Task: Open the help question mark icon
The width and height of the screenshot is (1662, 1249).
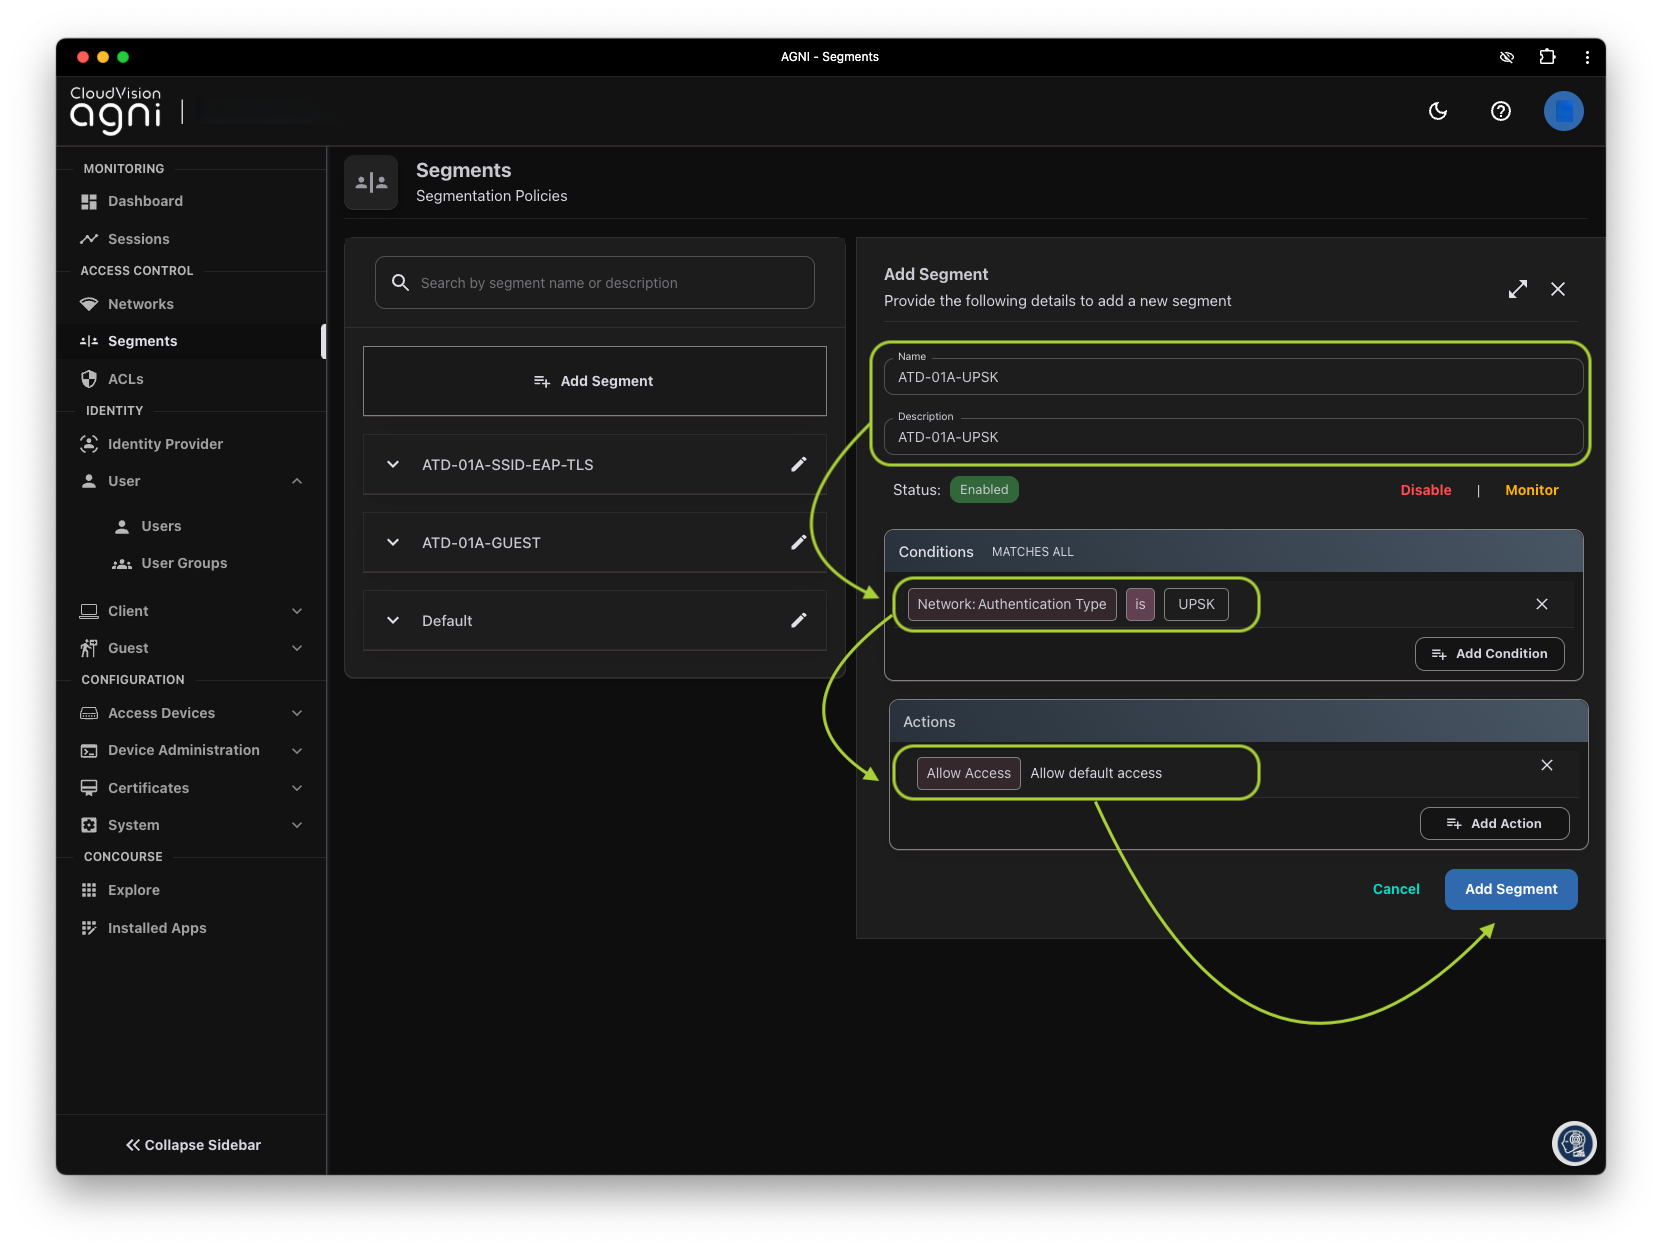Action: click(1500, 111)
